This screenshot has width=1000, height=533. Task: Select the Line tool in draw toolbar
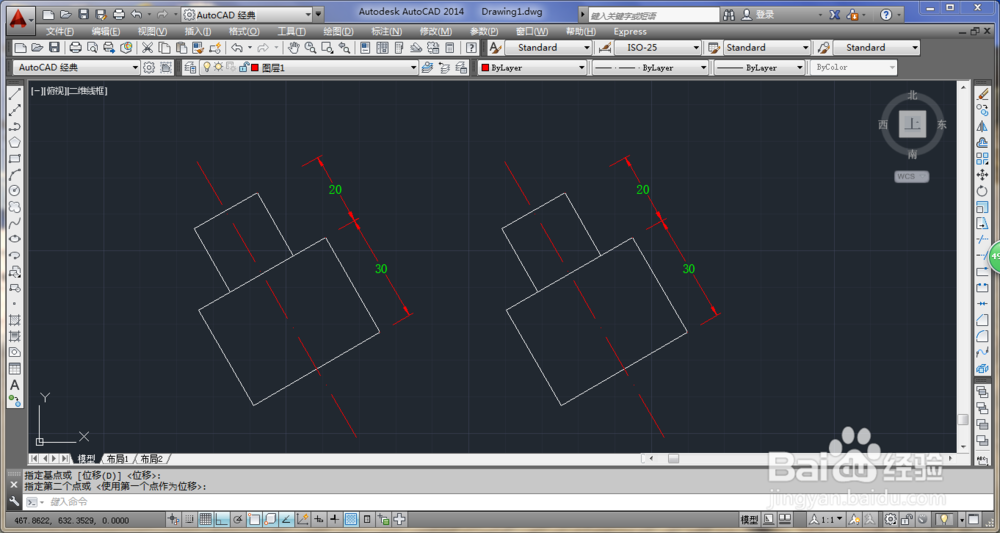[x=15, y=94]
